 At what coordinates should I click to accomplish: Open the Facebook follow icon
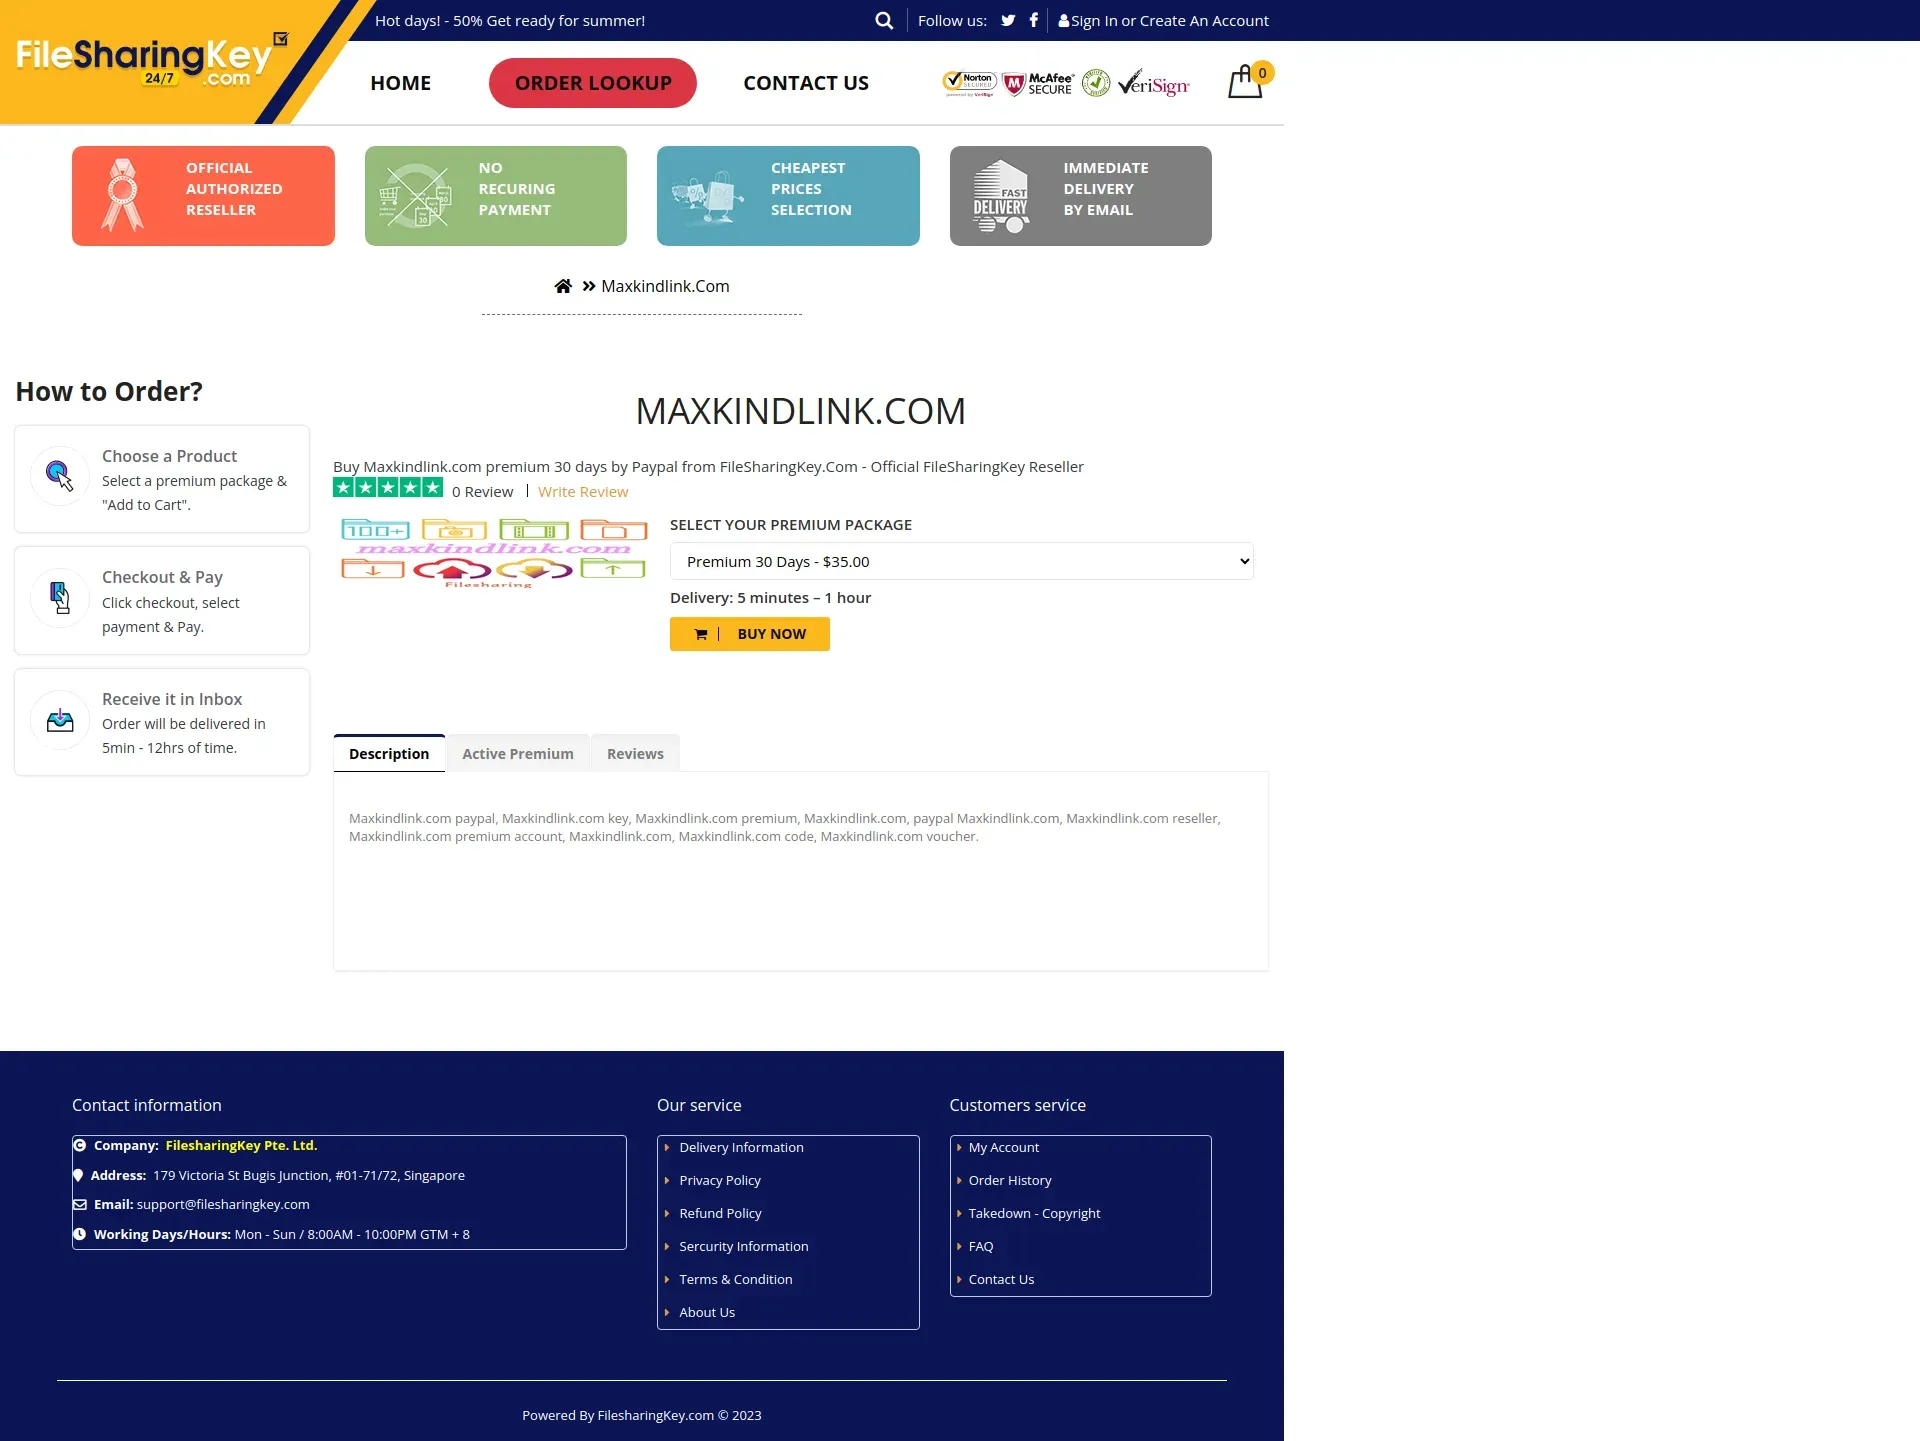[x=1034, y=20]
